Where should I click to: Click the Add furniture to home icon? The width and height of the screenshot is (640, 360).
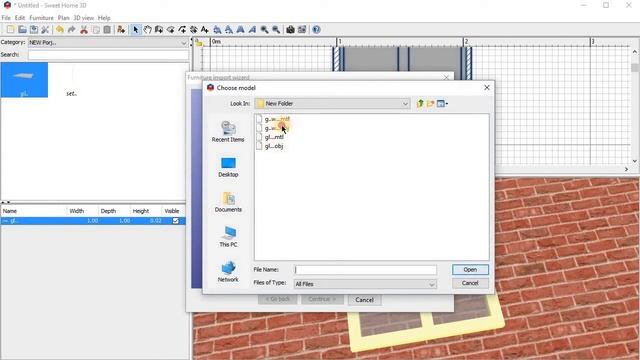point(121,30)
